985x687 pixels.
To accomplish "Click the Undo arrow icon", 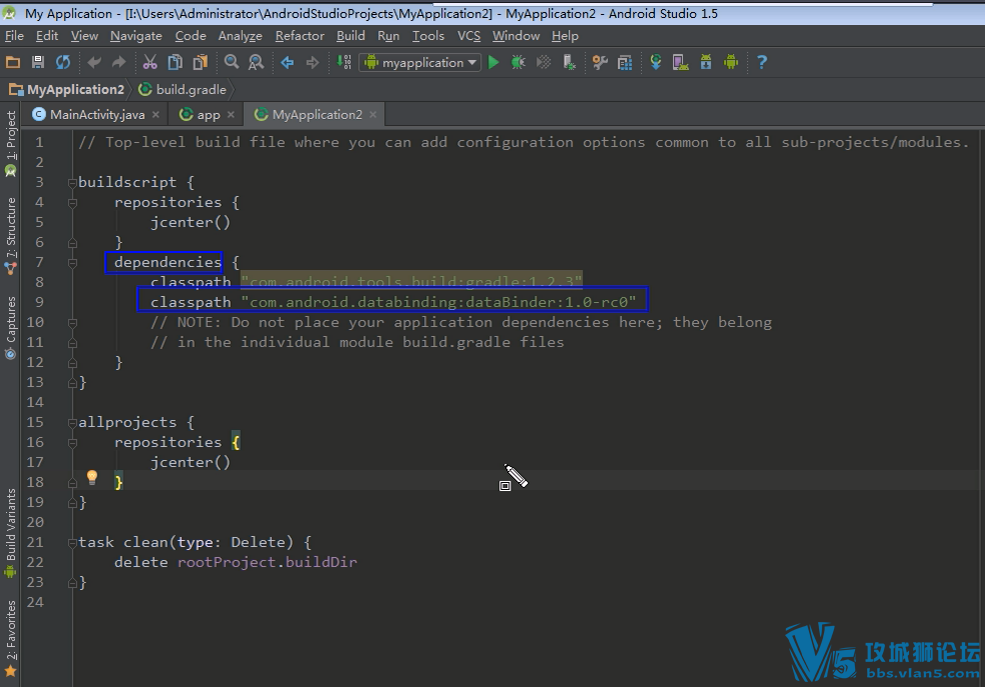I will click(94, 62).
